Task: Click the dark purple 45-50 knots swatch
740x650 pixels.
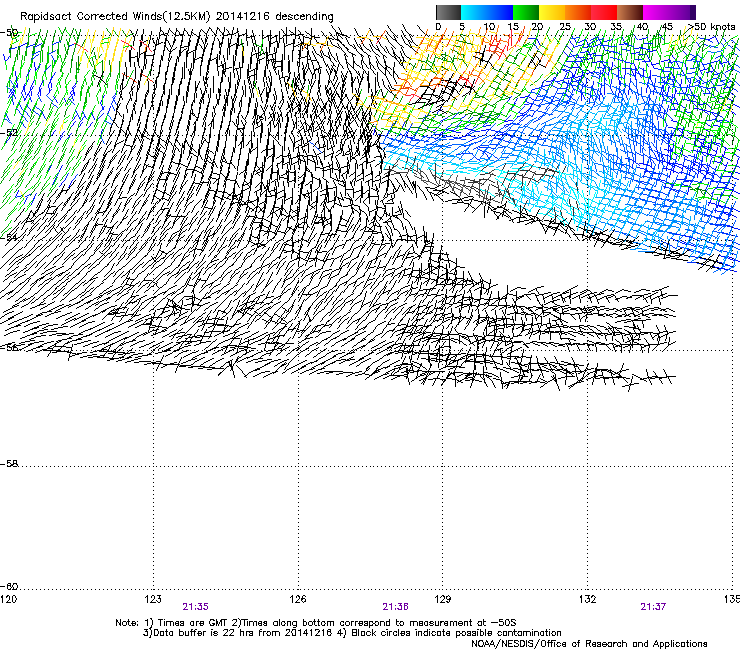Action: (682, 12)
